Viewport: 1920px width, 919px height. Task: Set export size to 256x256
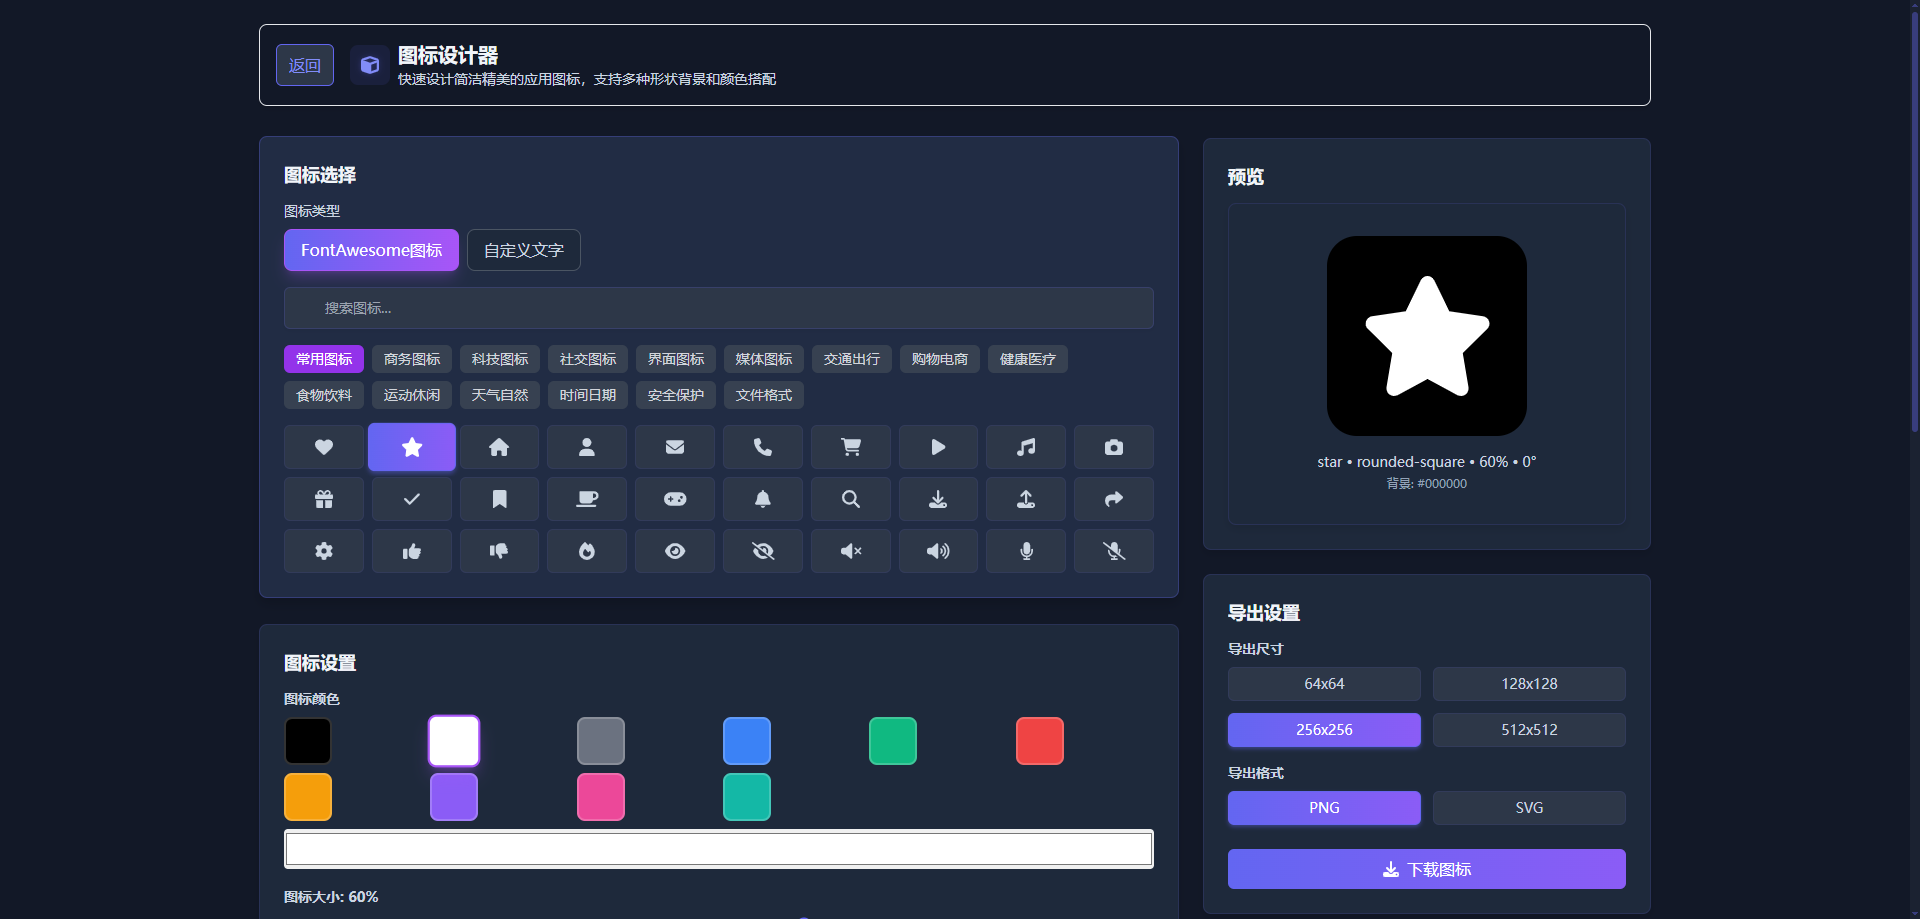1324,730
